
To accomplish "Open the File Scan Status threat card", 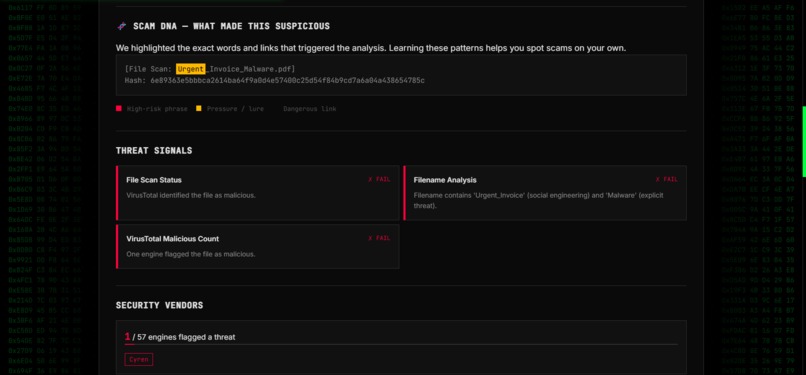I will point(258,193).
